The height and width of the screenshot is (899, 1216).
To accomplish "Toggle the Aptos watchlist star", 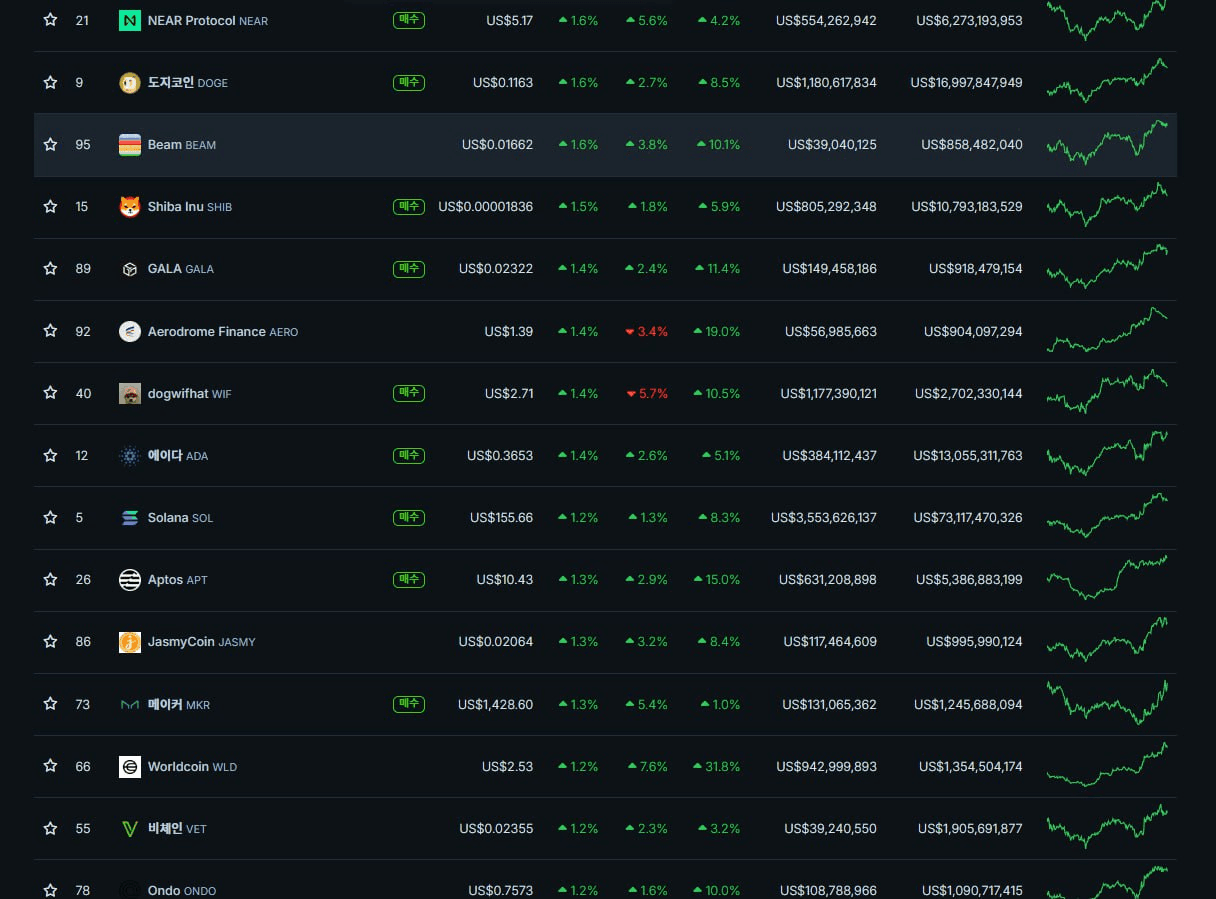I will (50, 579).
